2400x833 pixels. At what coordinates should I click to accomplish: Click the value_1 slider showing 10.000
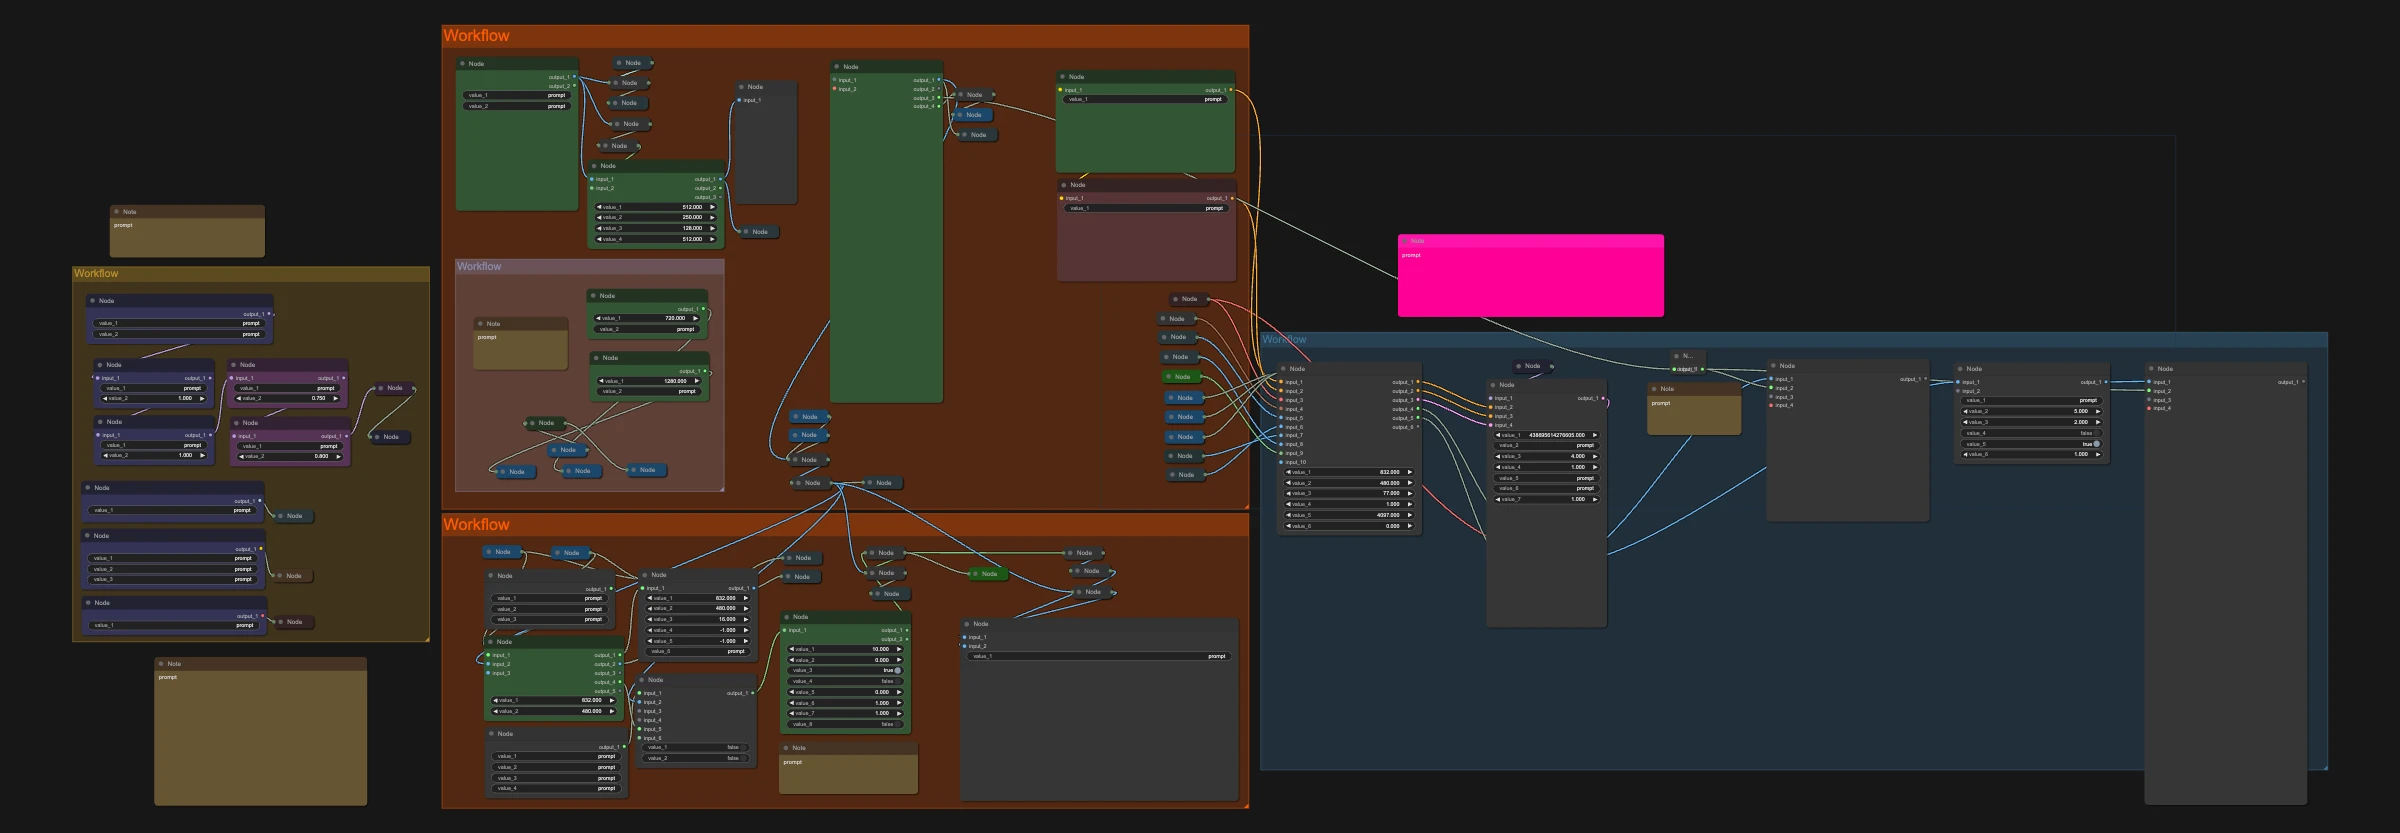846,649
